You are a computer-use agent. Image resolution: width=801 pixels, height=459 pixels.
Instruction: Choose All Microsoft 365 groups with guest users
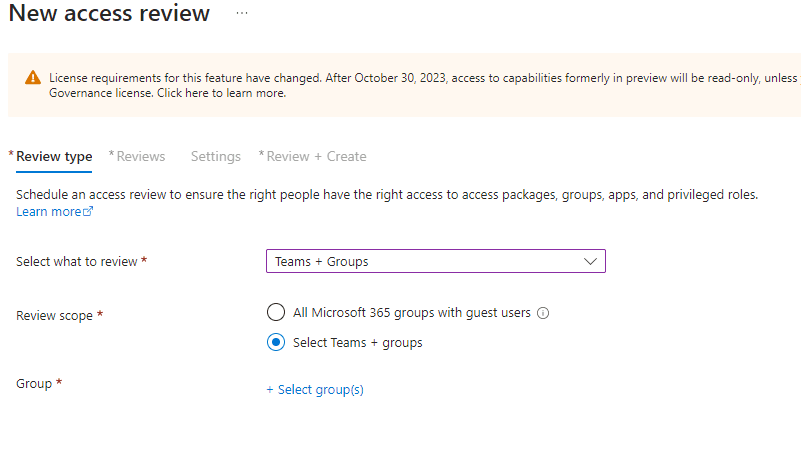coord(276,312)
